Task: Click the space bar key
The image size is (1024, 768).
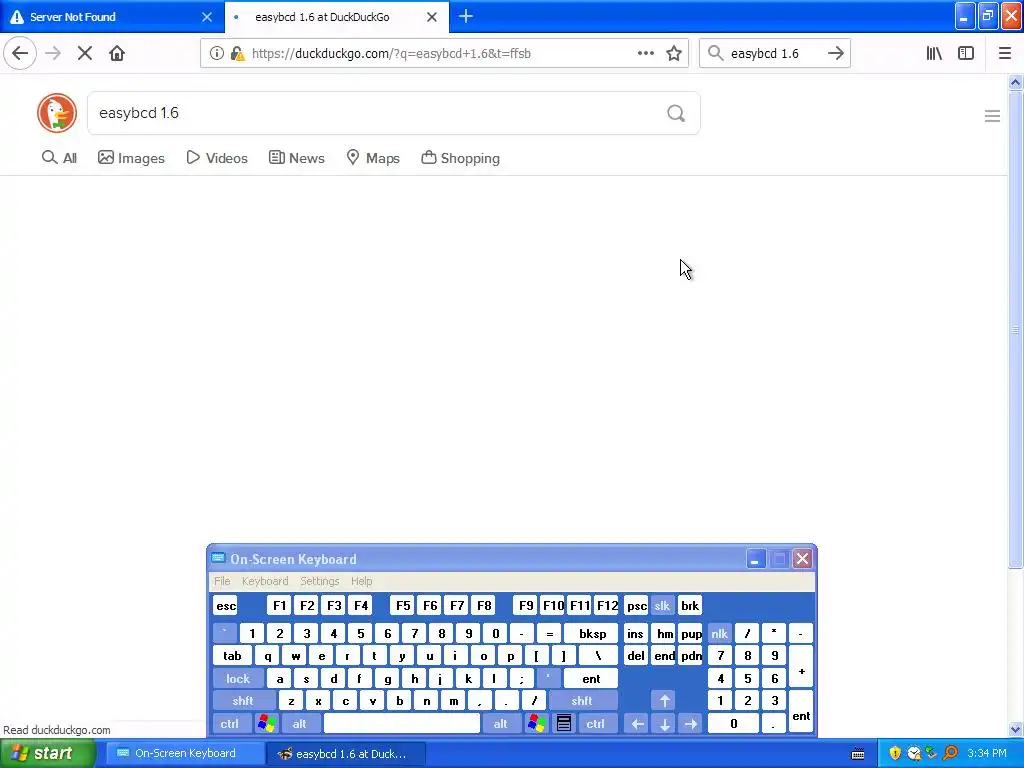Action: [x=402, y=724]
